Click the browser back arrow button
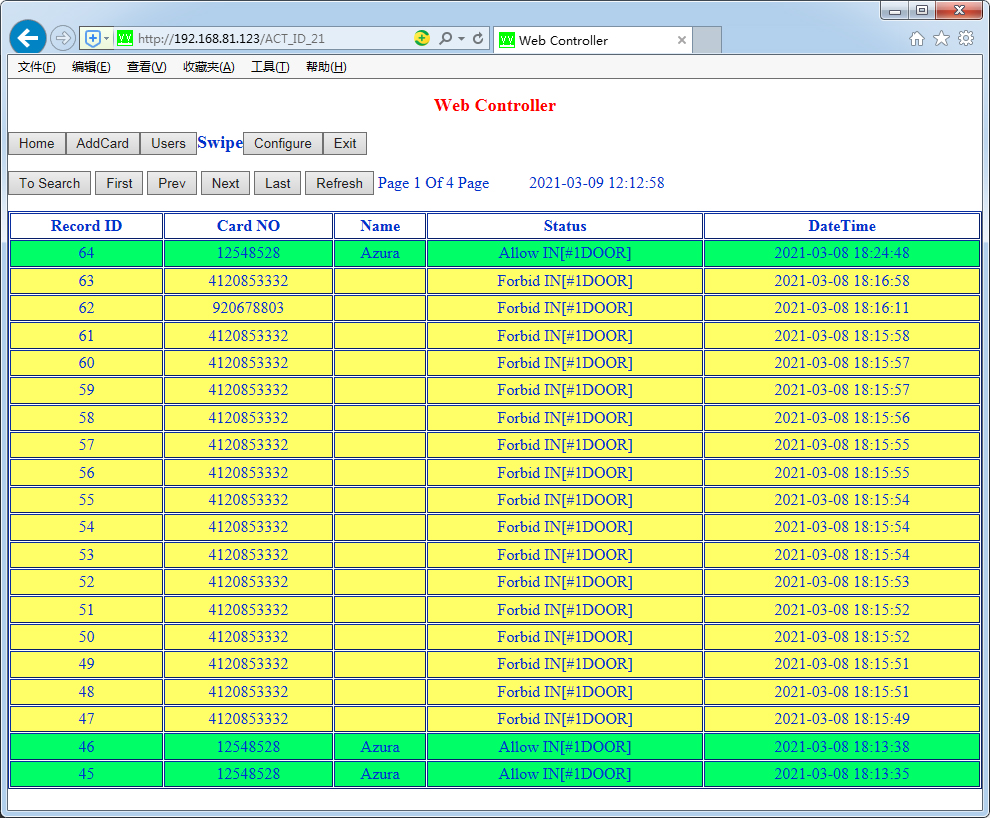 28,38
